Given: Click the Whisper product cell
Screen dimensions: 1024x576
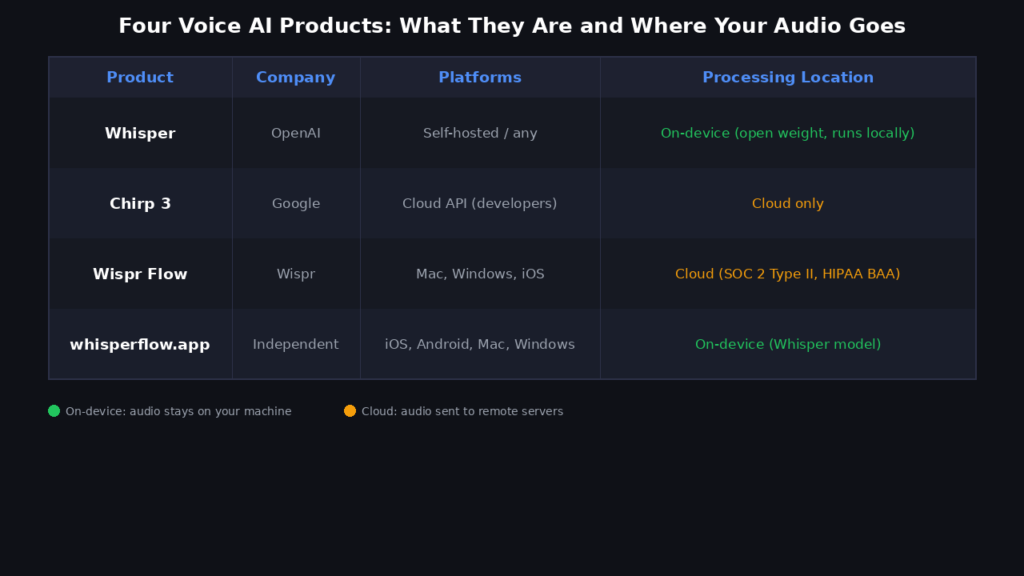Looking at the screenshot, I should 140,133.
